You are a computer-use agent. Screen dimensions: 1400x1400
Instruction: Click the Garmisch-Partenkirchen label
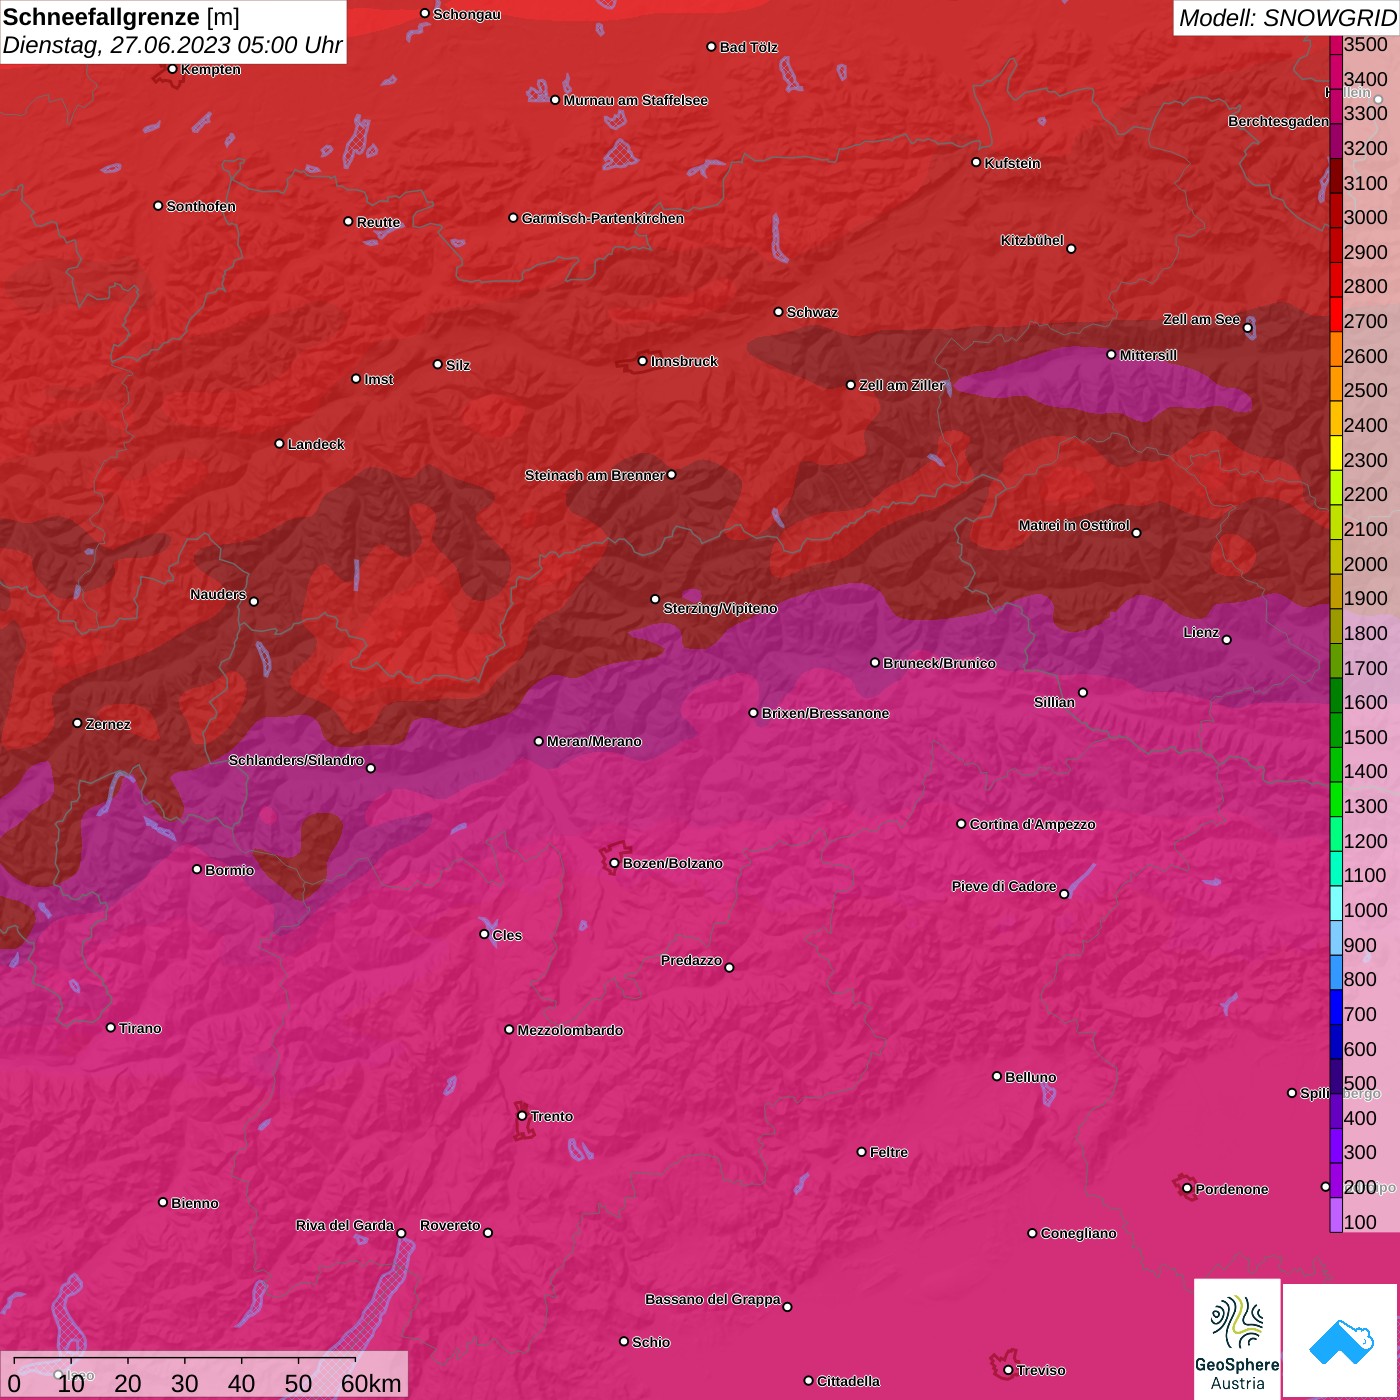pos(603,218)
